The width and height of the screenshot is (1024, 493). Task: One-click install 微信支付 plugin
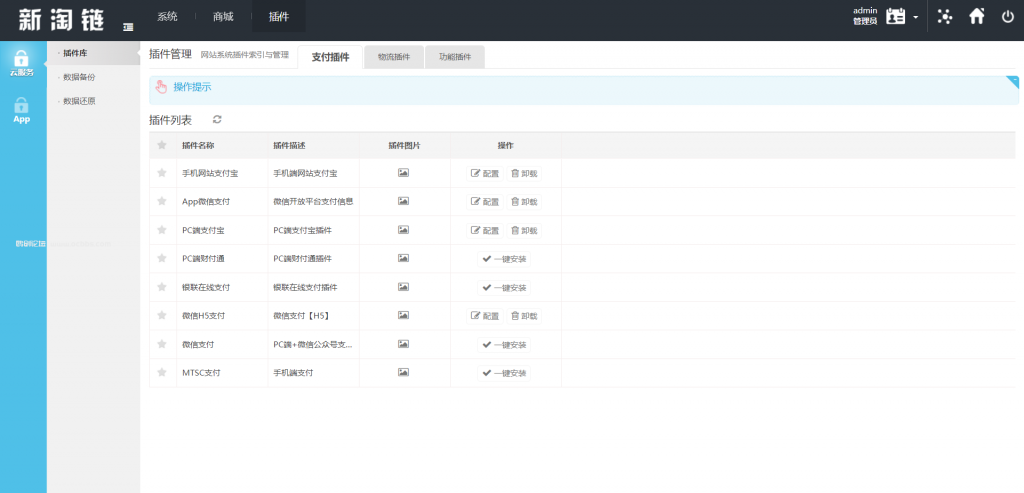click(x=504, y=344)
